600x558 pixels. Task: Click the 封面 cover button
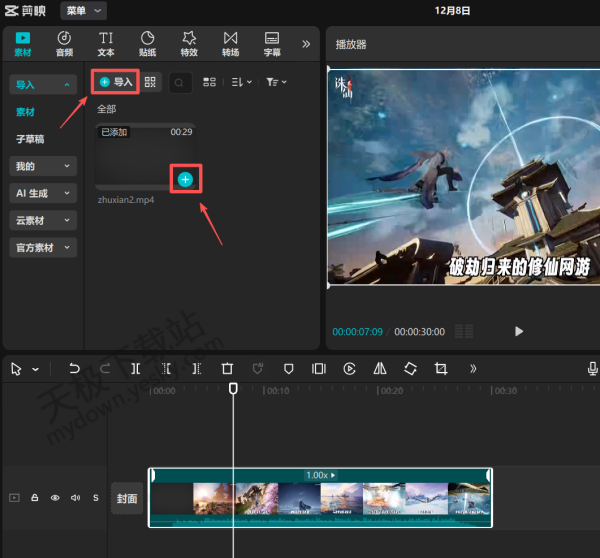[x=127, y=498]
